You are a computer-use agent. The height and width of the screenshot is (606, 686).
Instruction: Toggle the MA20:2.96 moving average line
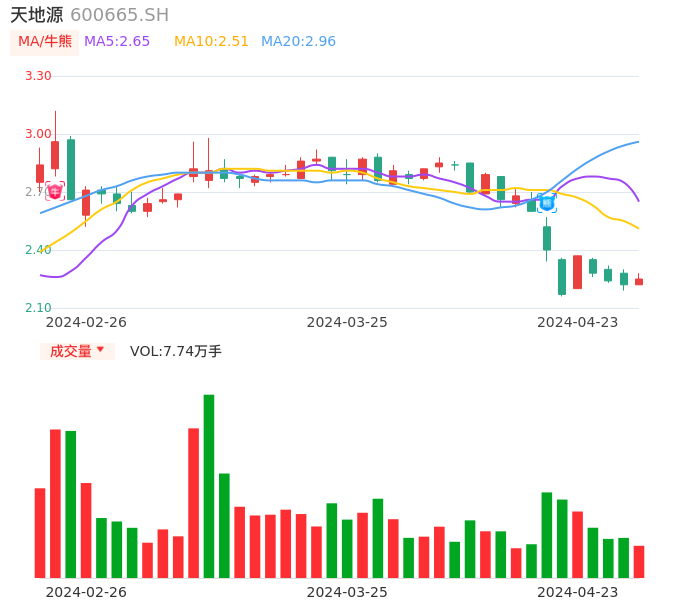coord(298,42)
